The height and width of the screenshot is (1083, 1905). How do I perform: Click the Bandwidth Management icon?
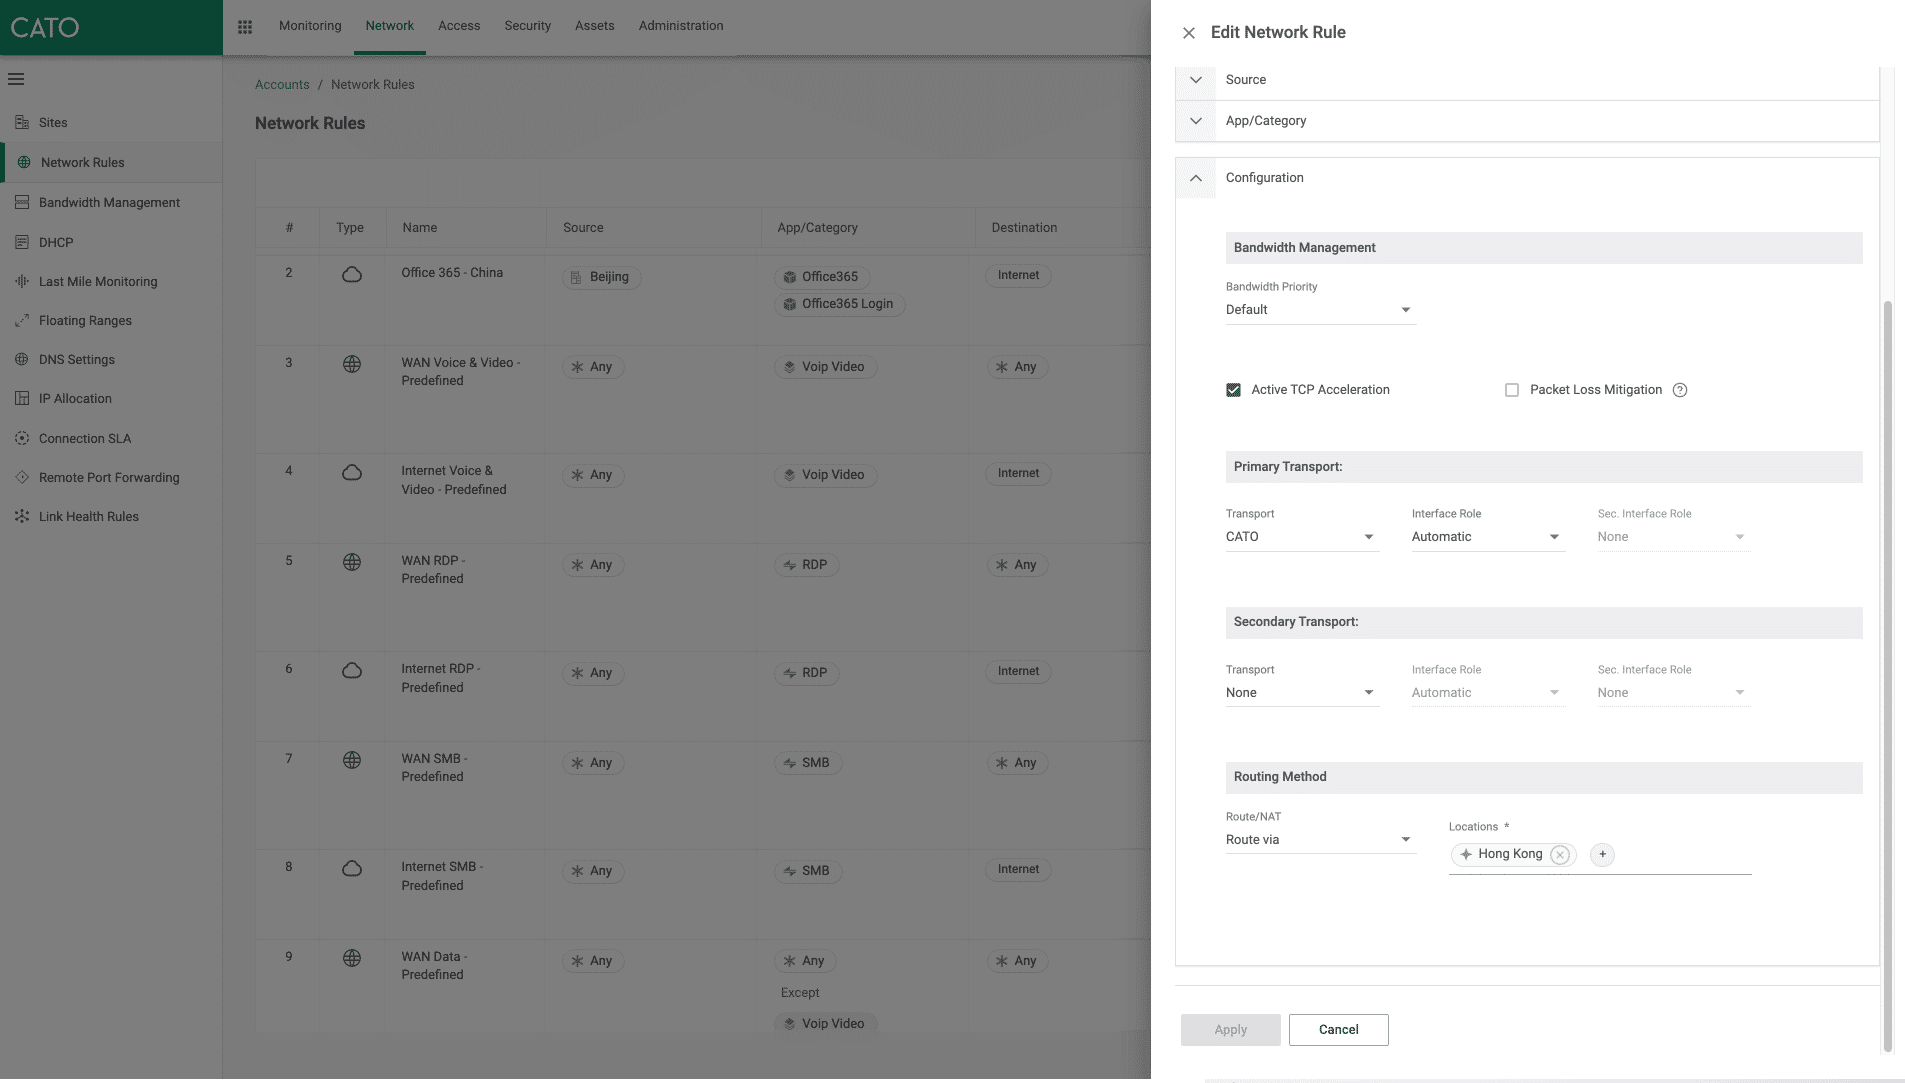coord(22,202)
